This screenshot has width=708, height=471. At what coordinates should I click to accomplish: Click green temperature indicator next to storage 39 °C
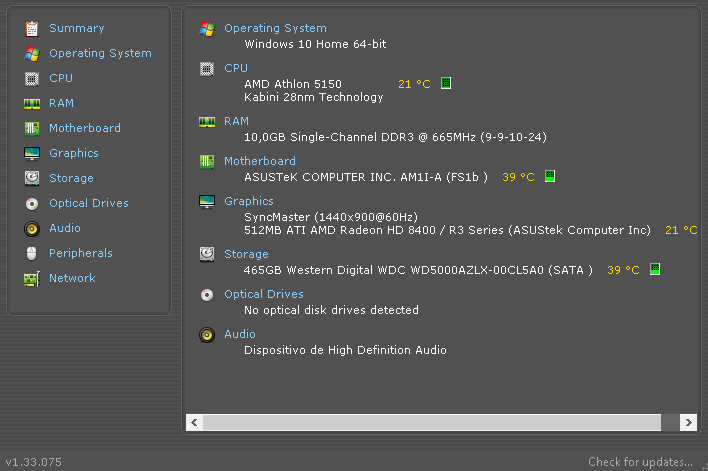(655, 269)
